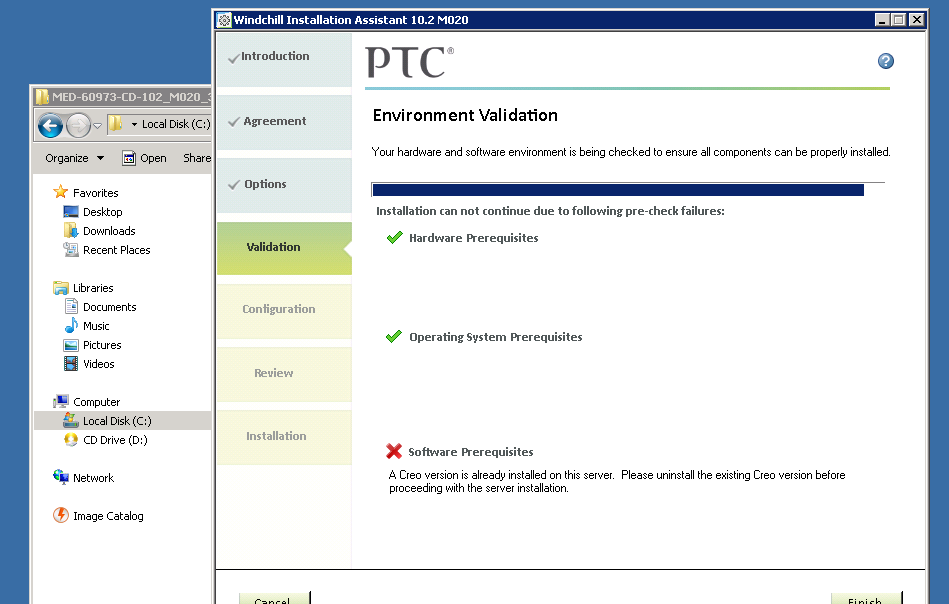Click the Open button in Explorer toolbar

144,158
